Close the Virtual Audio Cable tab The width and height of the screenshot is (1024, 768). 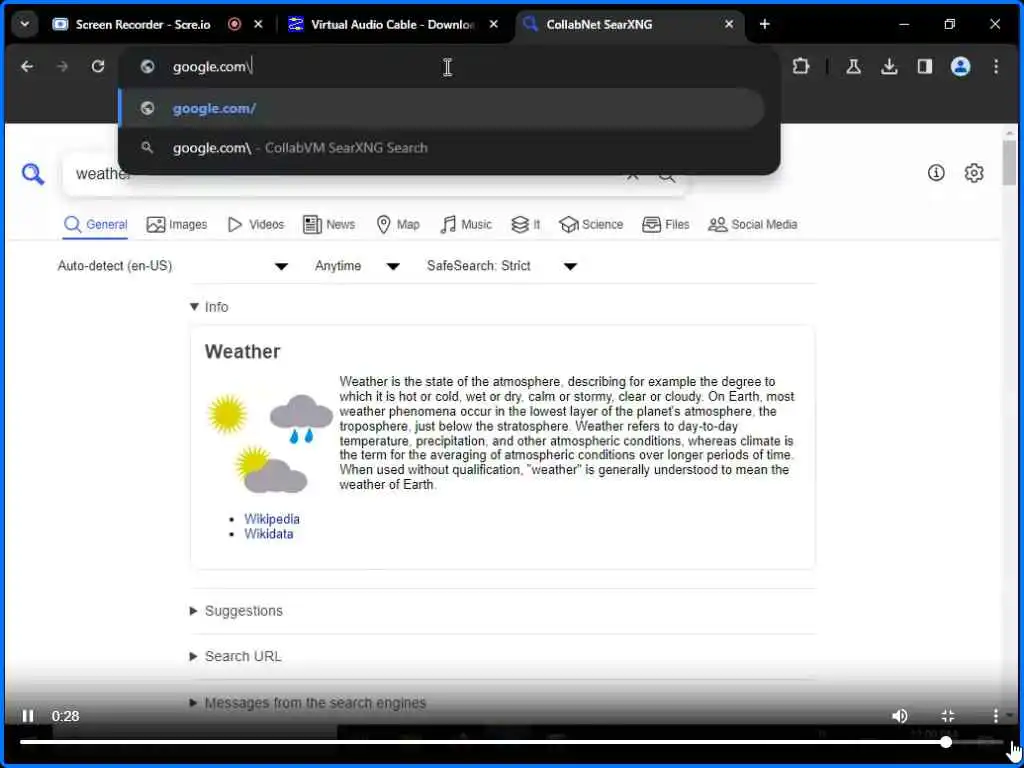[494, 24]
